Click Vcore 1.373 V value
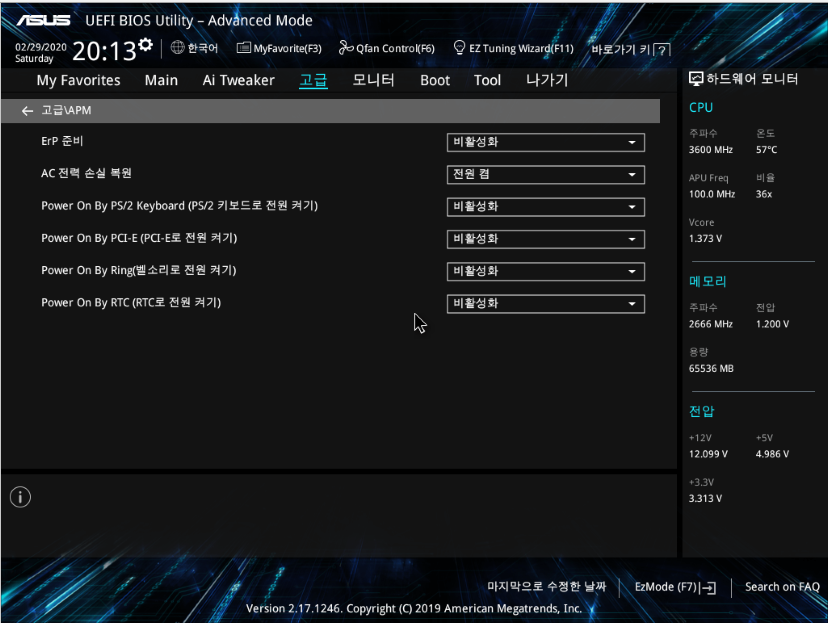The height and width of the screenshot is (623, 828). tap(705, 239)
